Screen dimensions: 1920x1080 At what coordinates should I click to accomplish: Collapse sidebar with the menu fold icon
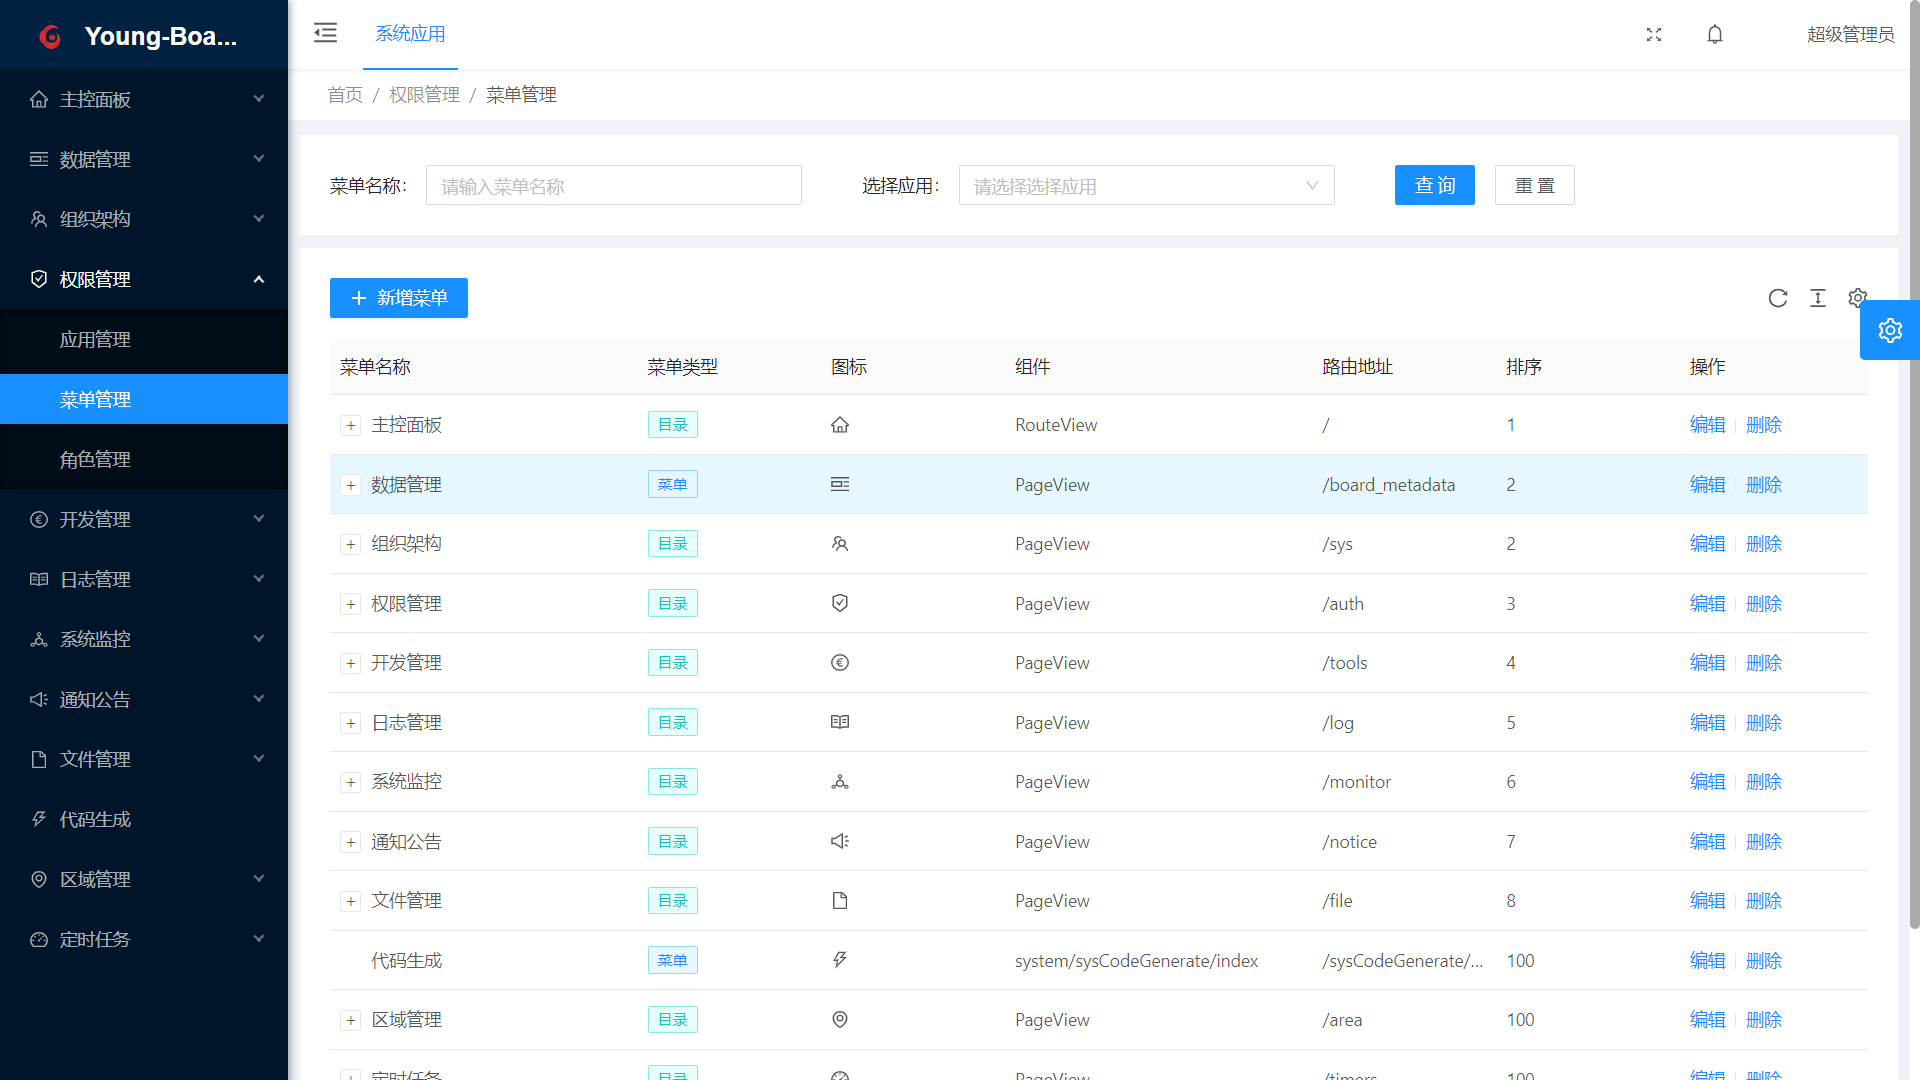(x=325, y=33)
